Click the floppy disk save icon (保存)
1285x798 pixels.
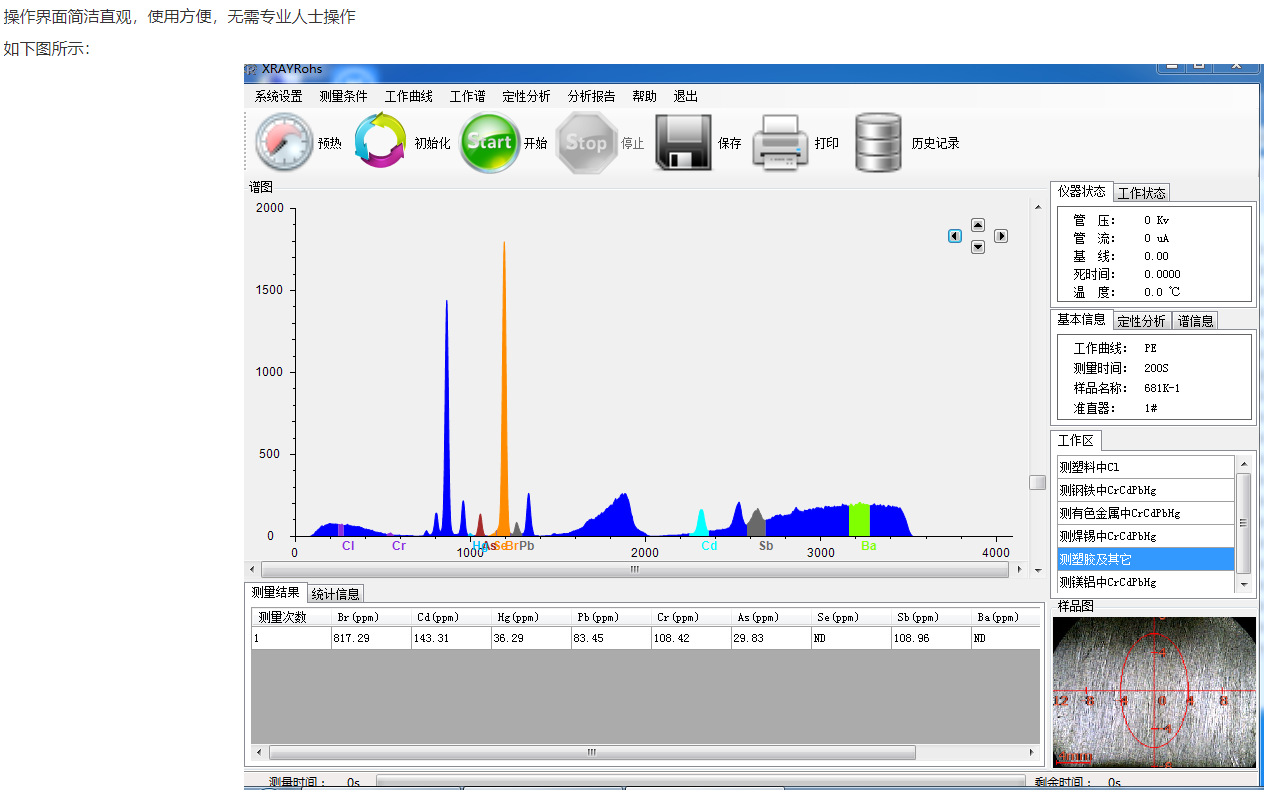point(684,143)
